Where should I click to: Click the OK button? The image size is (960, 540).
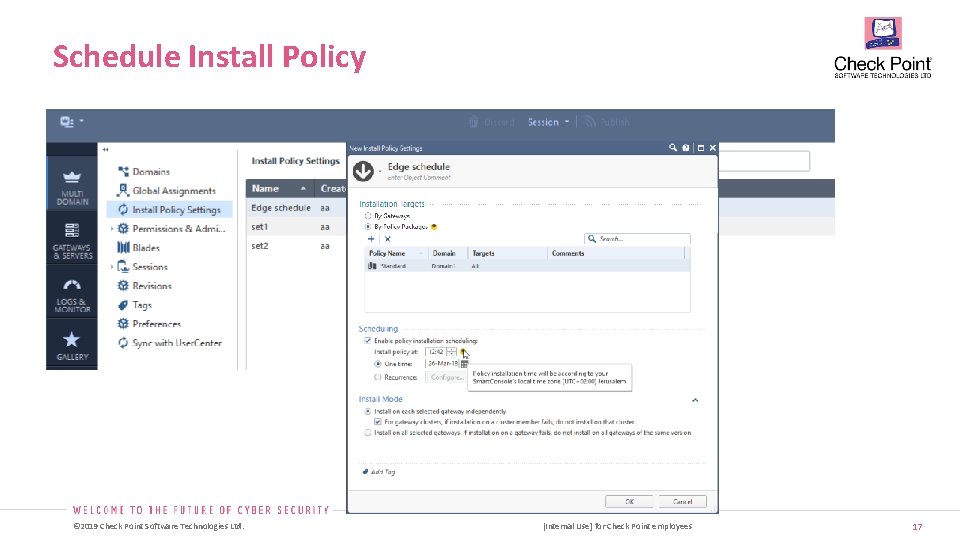pos(629,501)
